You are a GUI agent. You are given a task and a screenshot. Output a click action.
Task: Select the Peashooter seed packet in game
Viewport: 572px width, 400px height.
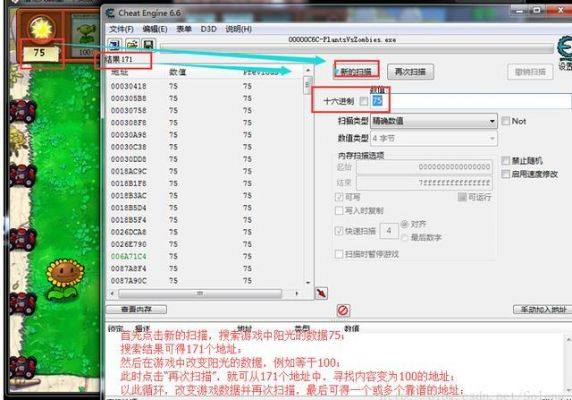[x=84, y=35]
